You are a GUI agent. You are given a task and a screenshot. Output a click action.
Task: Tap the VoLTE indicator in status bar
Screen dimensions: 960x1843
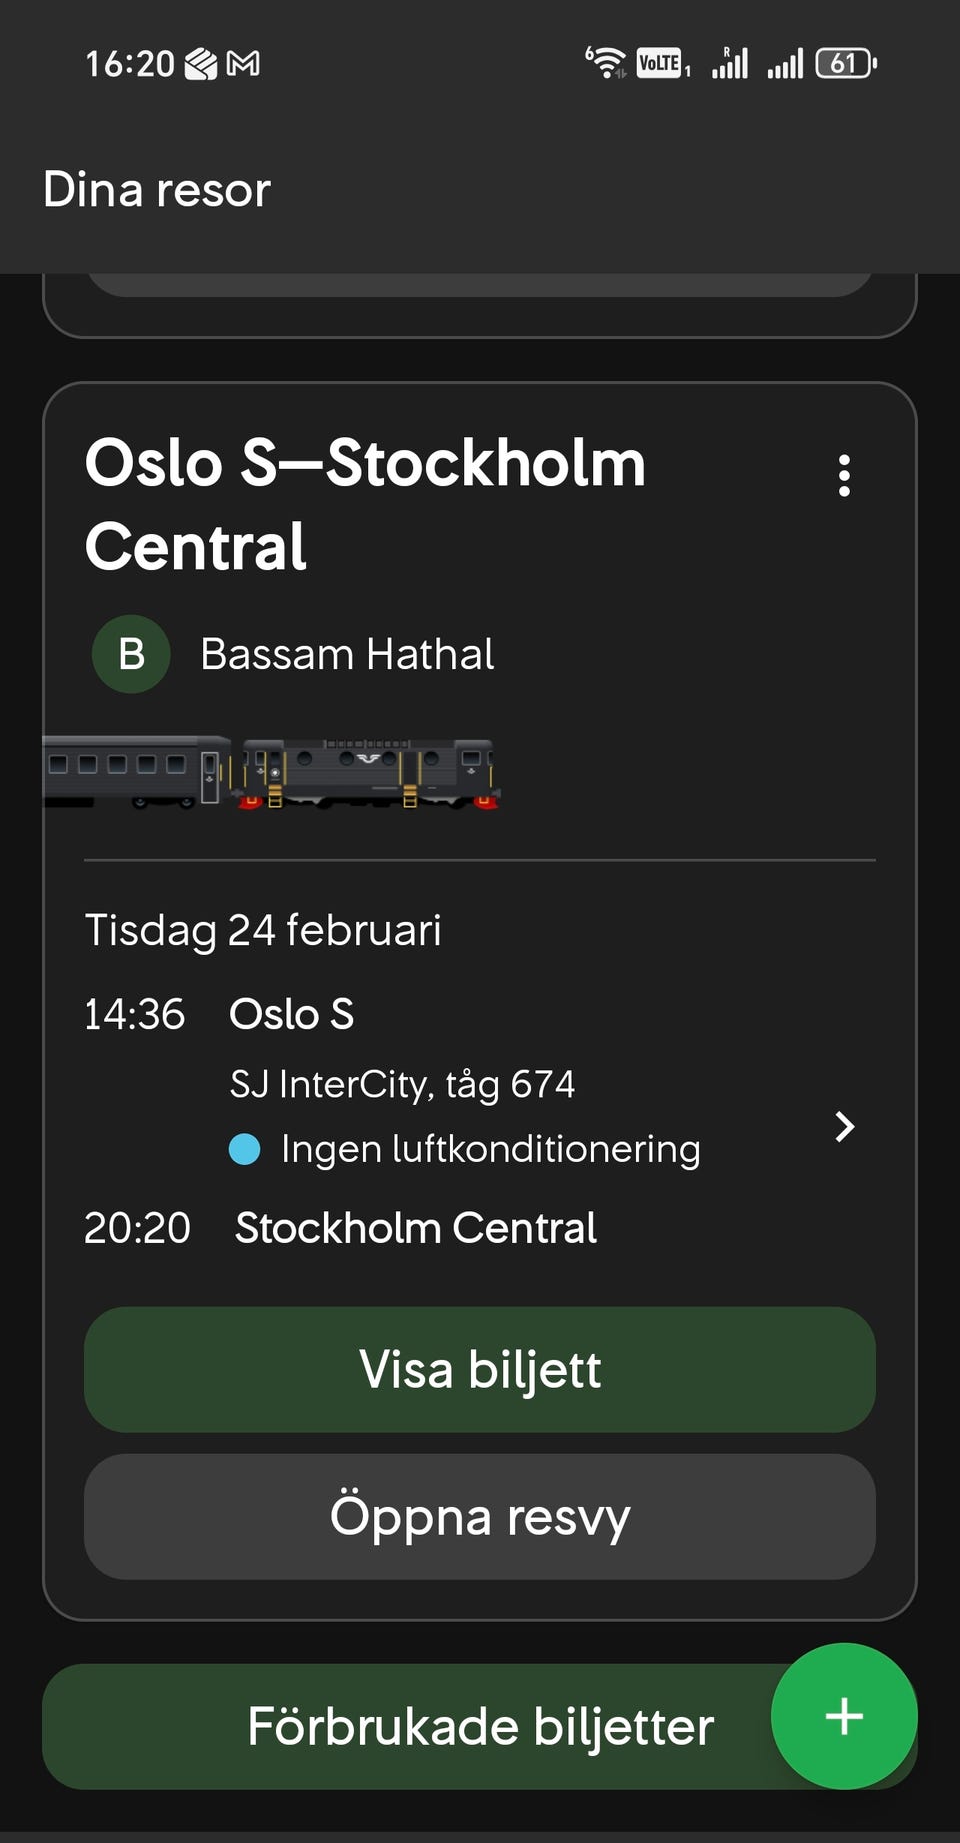click(x=660, y=63)
